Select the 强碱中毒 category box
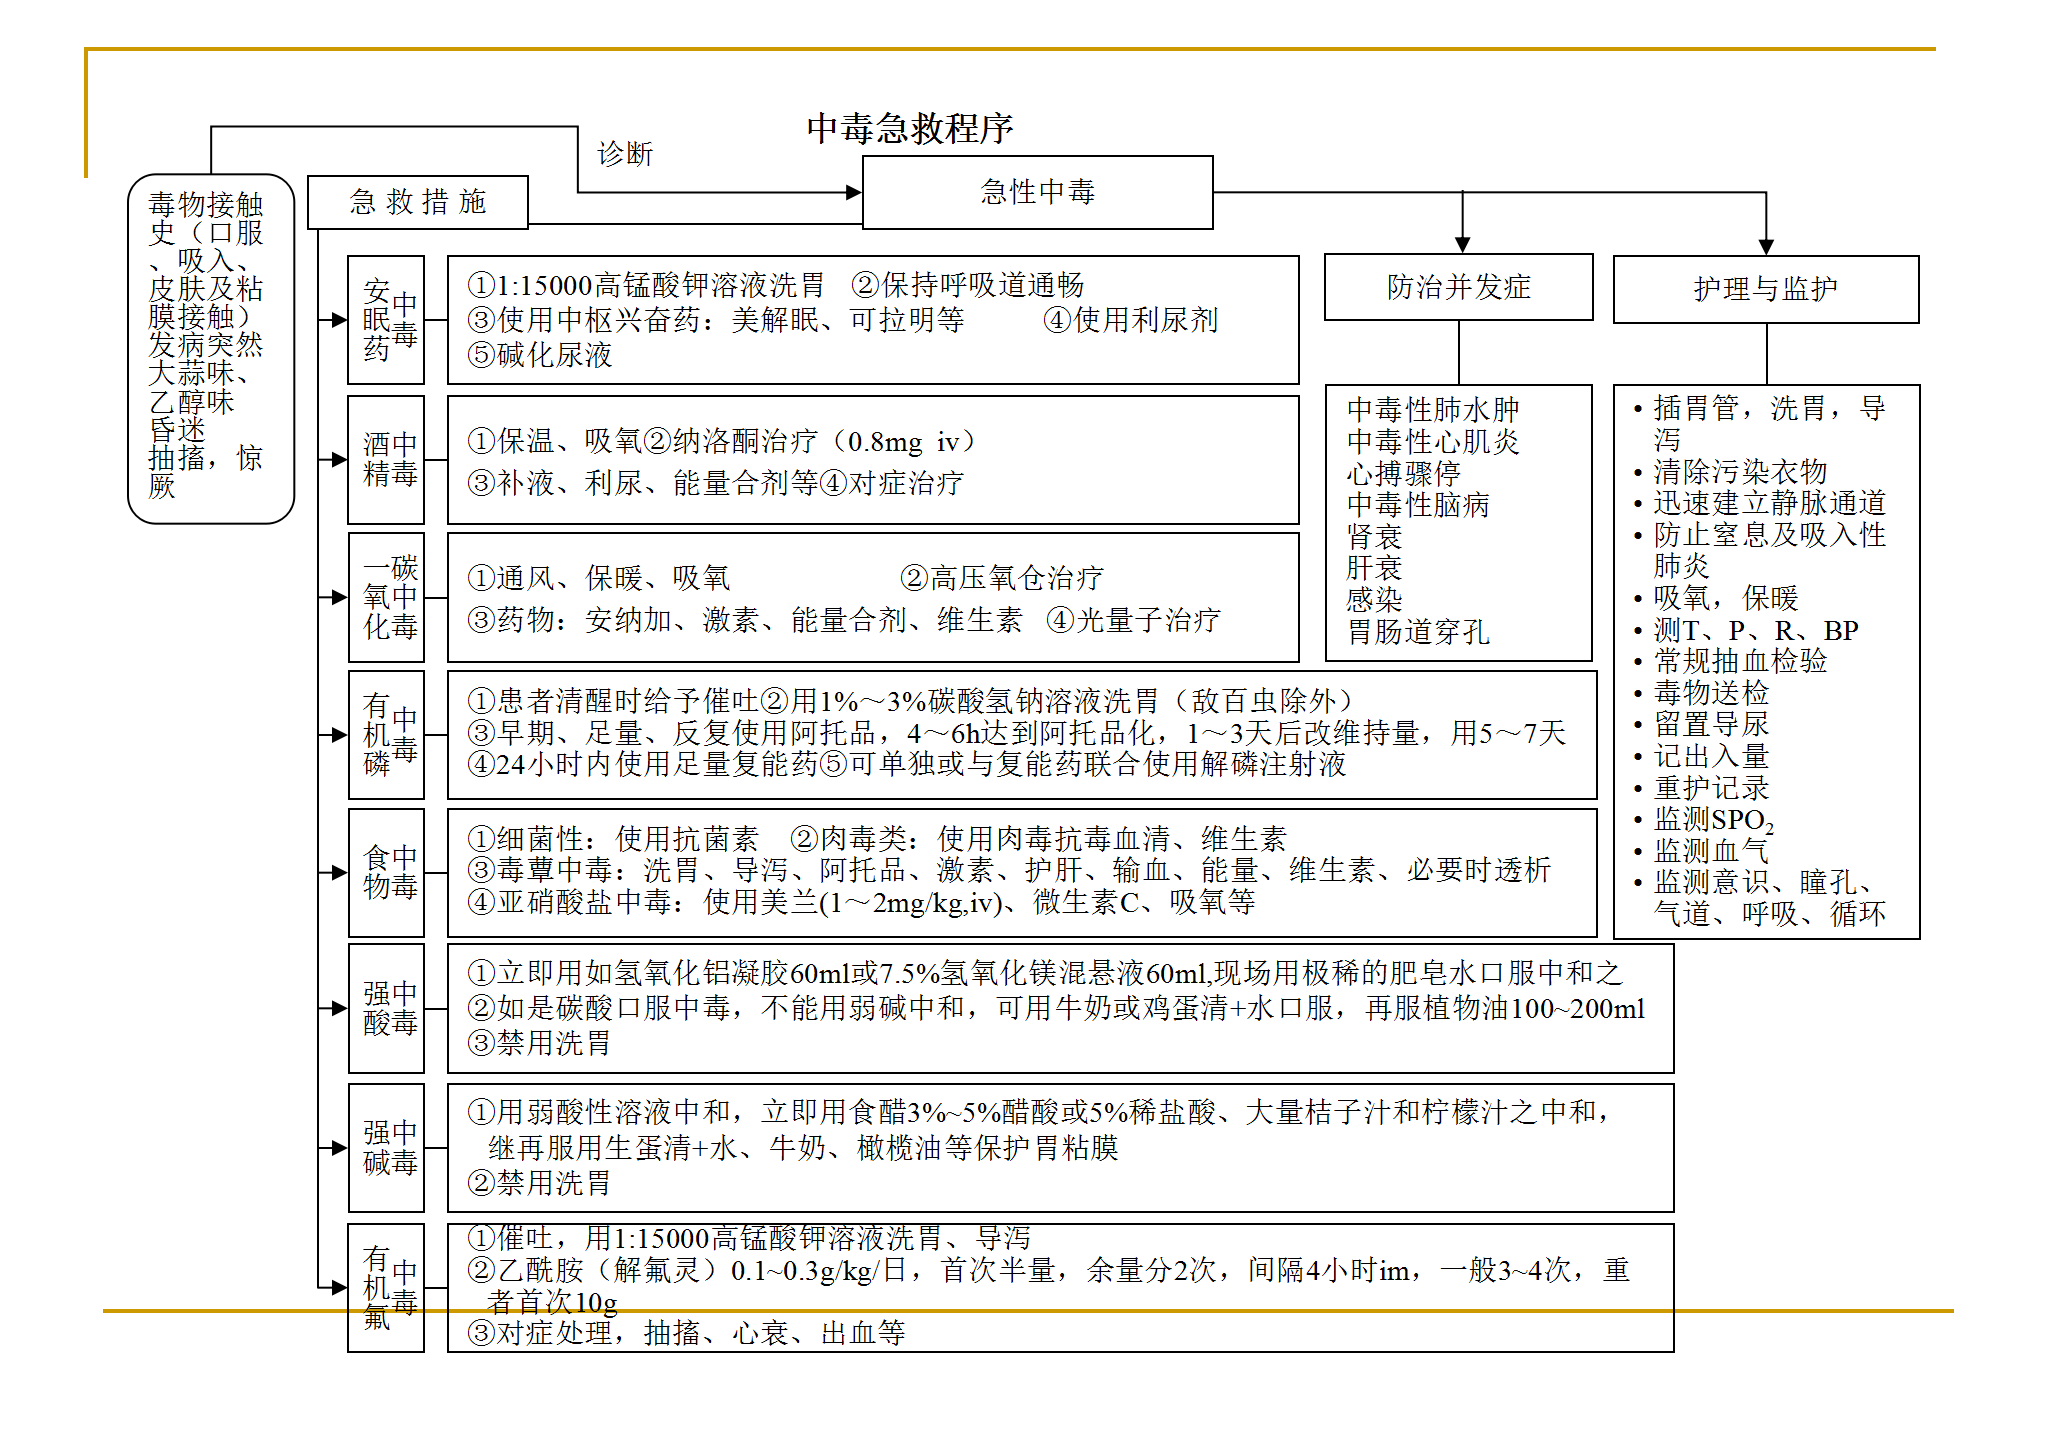This screenshot has height=1456, width=2056. point(386,1148)
